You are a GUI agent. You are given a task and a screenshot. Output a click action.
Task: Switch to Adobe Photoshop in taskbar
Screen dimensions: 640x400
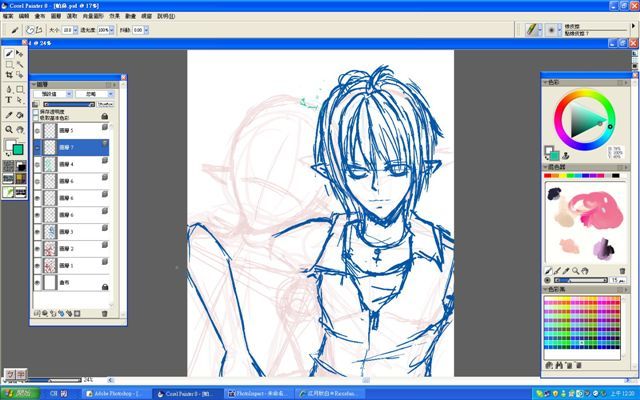[x=115, y=393]
